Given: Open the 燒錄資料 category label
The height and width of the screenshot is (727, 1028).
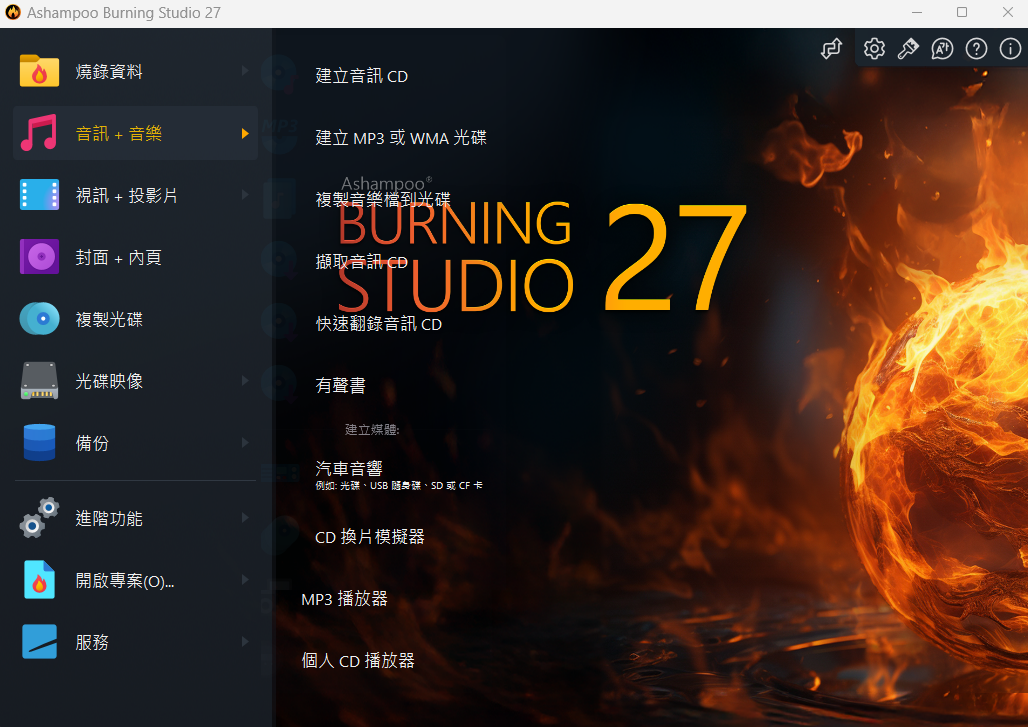Looking at the screenshot, I should click(x=109, y=71).
